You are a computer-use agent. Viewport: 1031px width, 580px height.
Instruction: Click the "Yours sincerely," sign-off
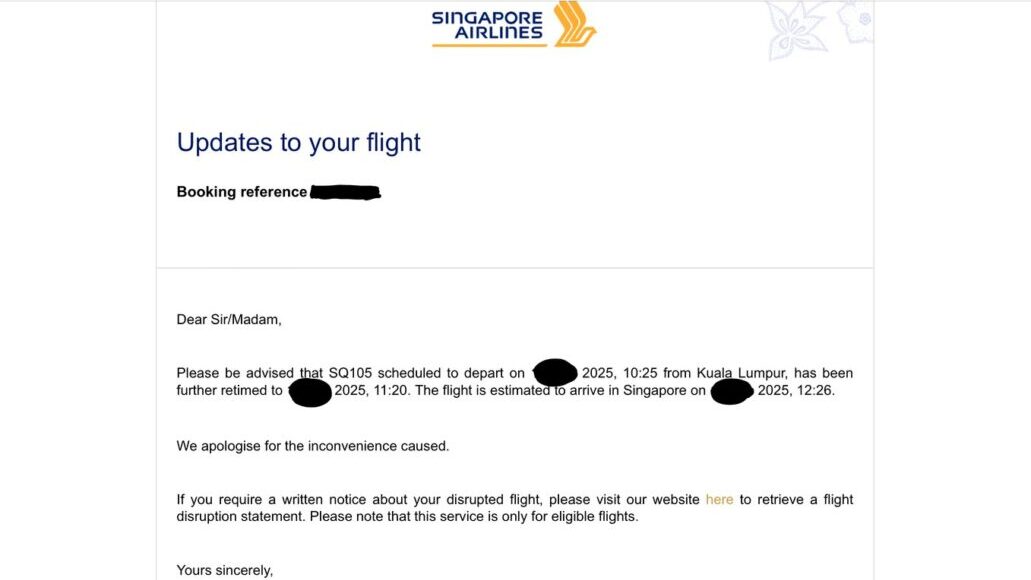pyautogui.click(x=224, y=570)
